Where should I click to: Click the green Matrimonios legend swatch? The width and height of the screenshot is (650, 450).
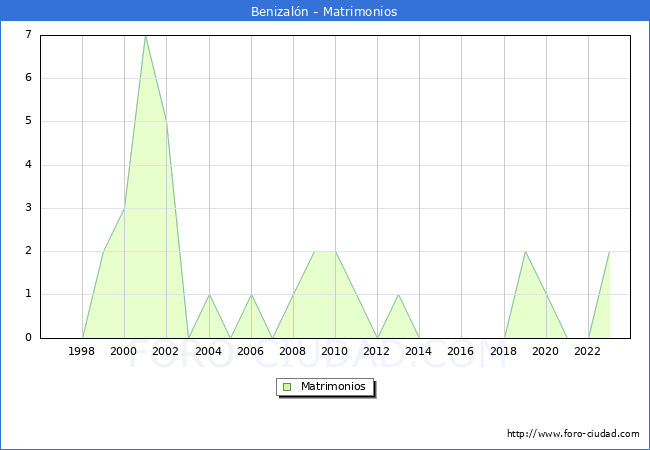pyautogui.click(x=287, y=387)
